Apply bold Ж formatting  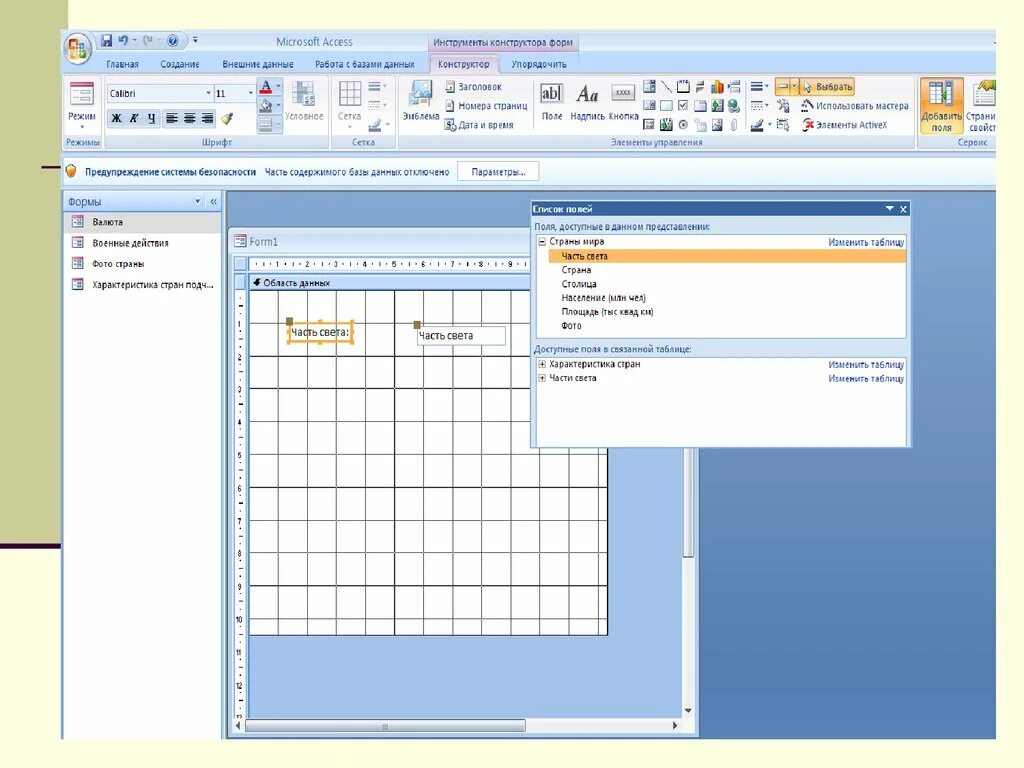pos(116,118)
